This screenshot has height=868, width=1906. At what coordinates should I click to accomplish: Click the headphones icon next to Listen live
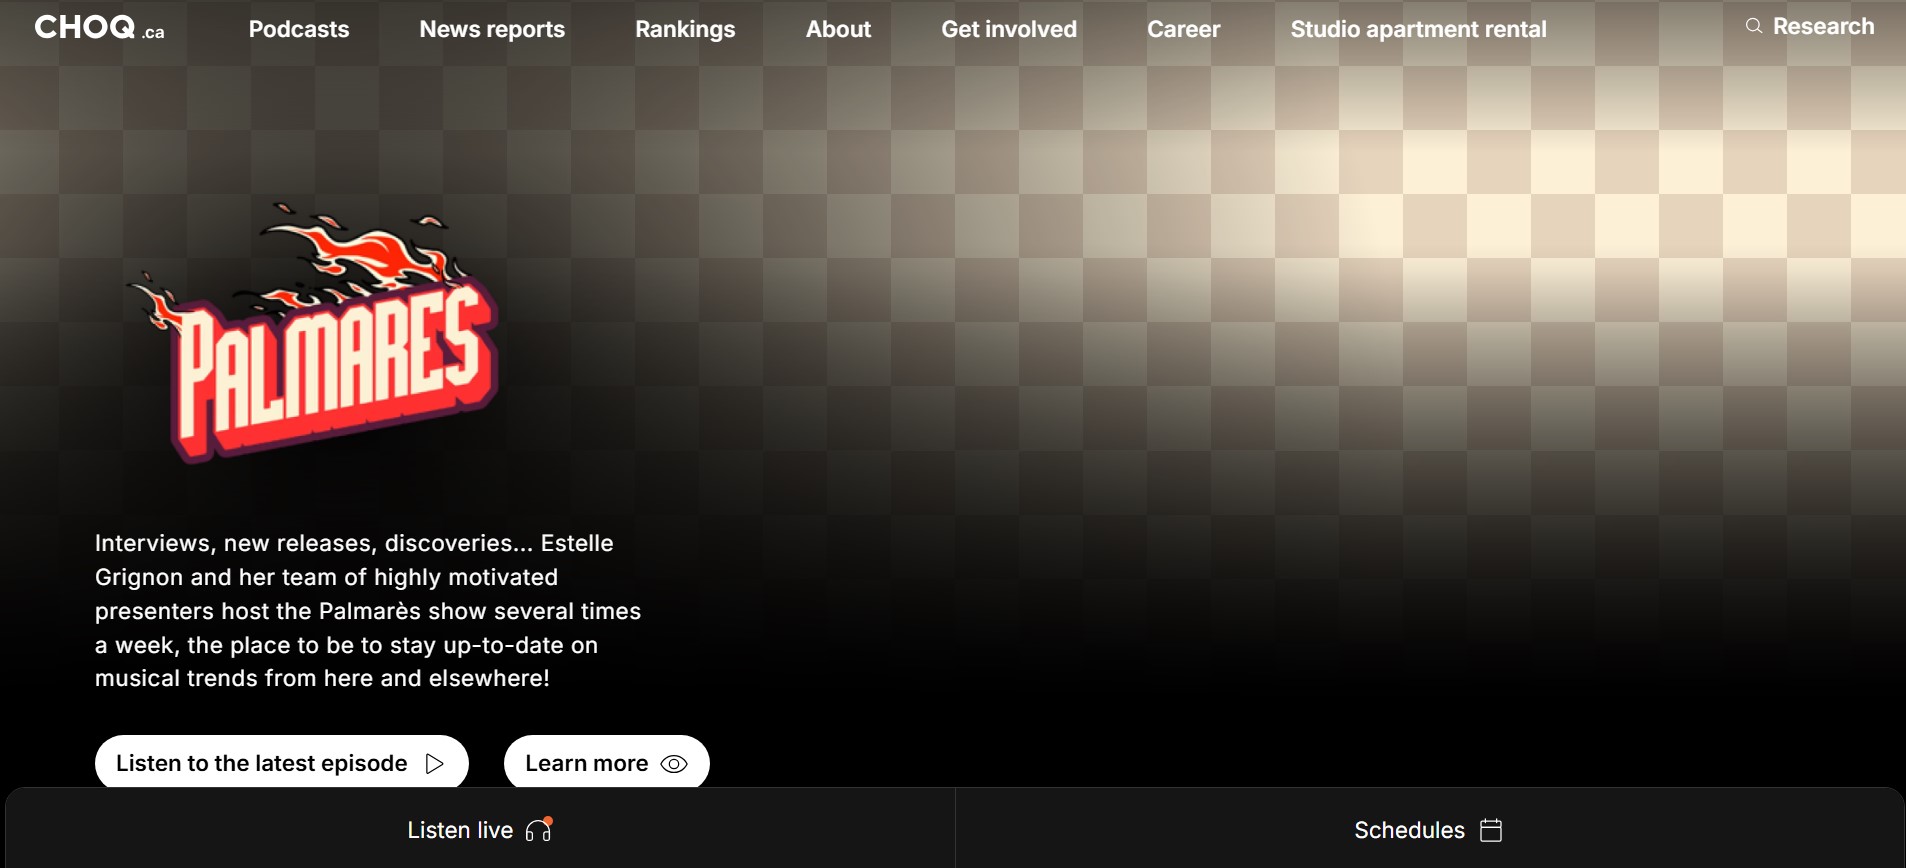pyautogui.click(x=539, y=830)
